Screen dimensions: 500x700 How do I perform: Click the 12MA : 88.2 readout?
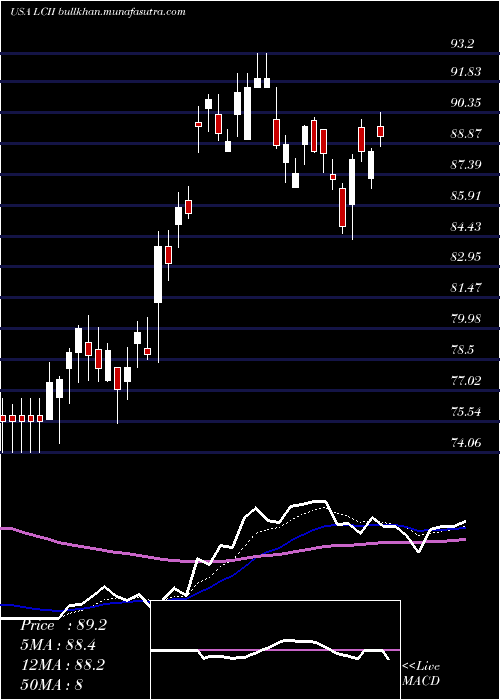(62, 664)
